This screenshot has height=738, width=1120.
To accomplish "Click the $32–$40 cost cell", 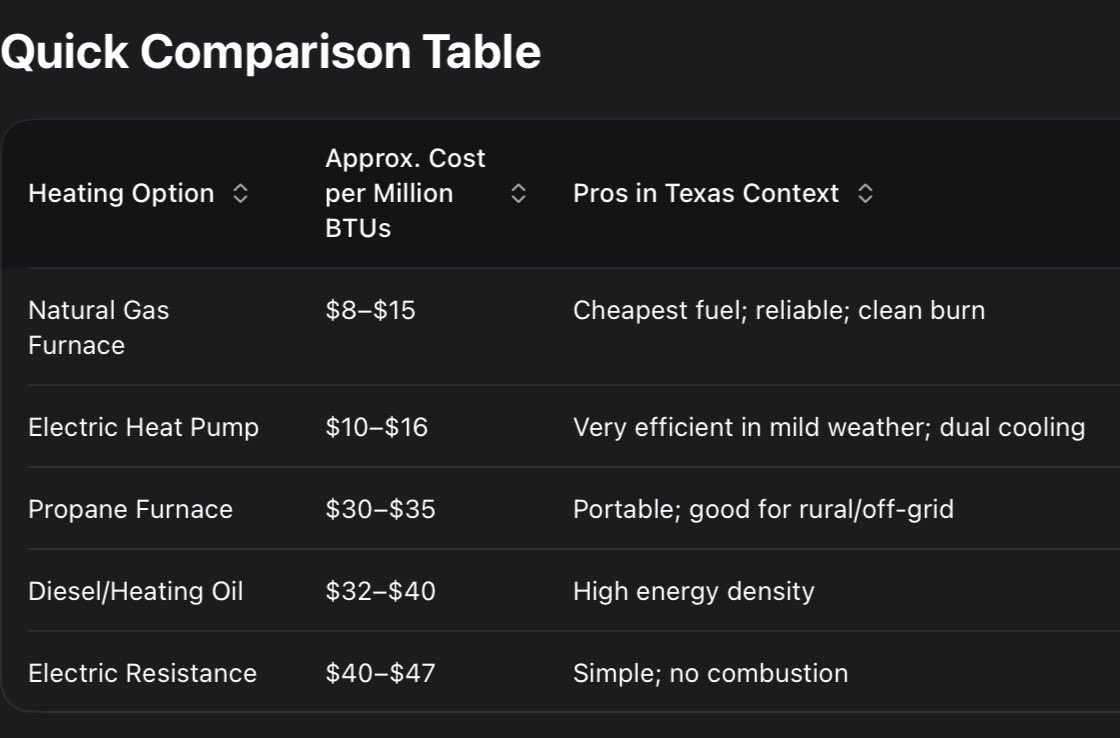I will [380, 591].
